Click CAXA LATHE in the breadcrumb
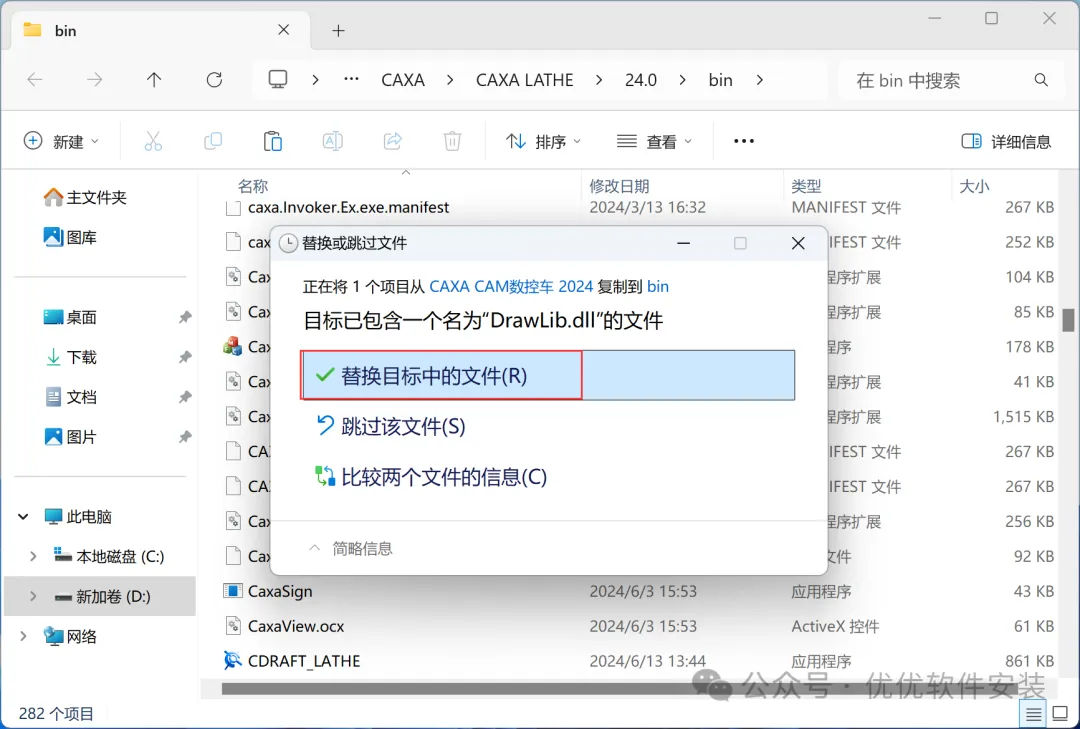The width and height of the screenshot is (1080, 729). tap(525, 80)
